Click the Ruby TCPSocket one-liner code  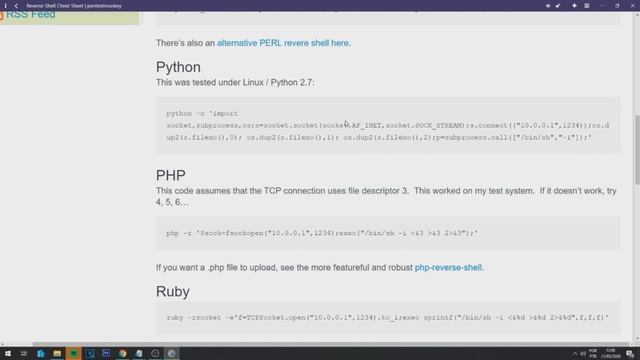tap(387, 317)
